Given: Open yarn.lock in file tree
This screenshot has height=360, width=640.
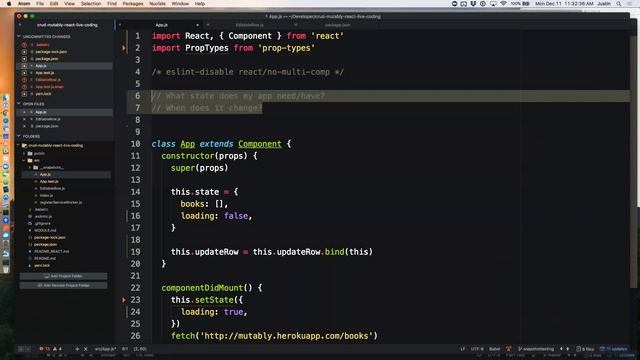Looking at the screenshot, I should click(42, 265).
